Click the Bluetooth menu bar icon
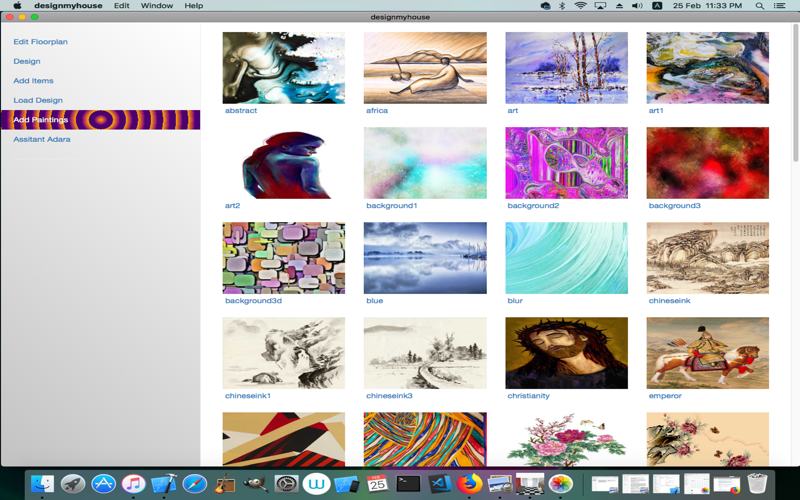 (562, 6)
